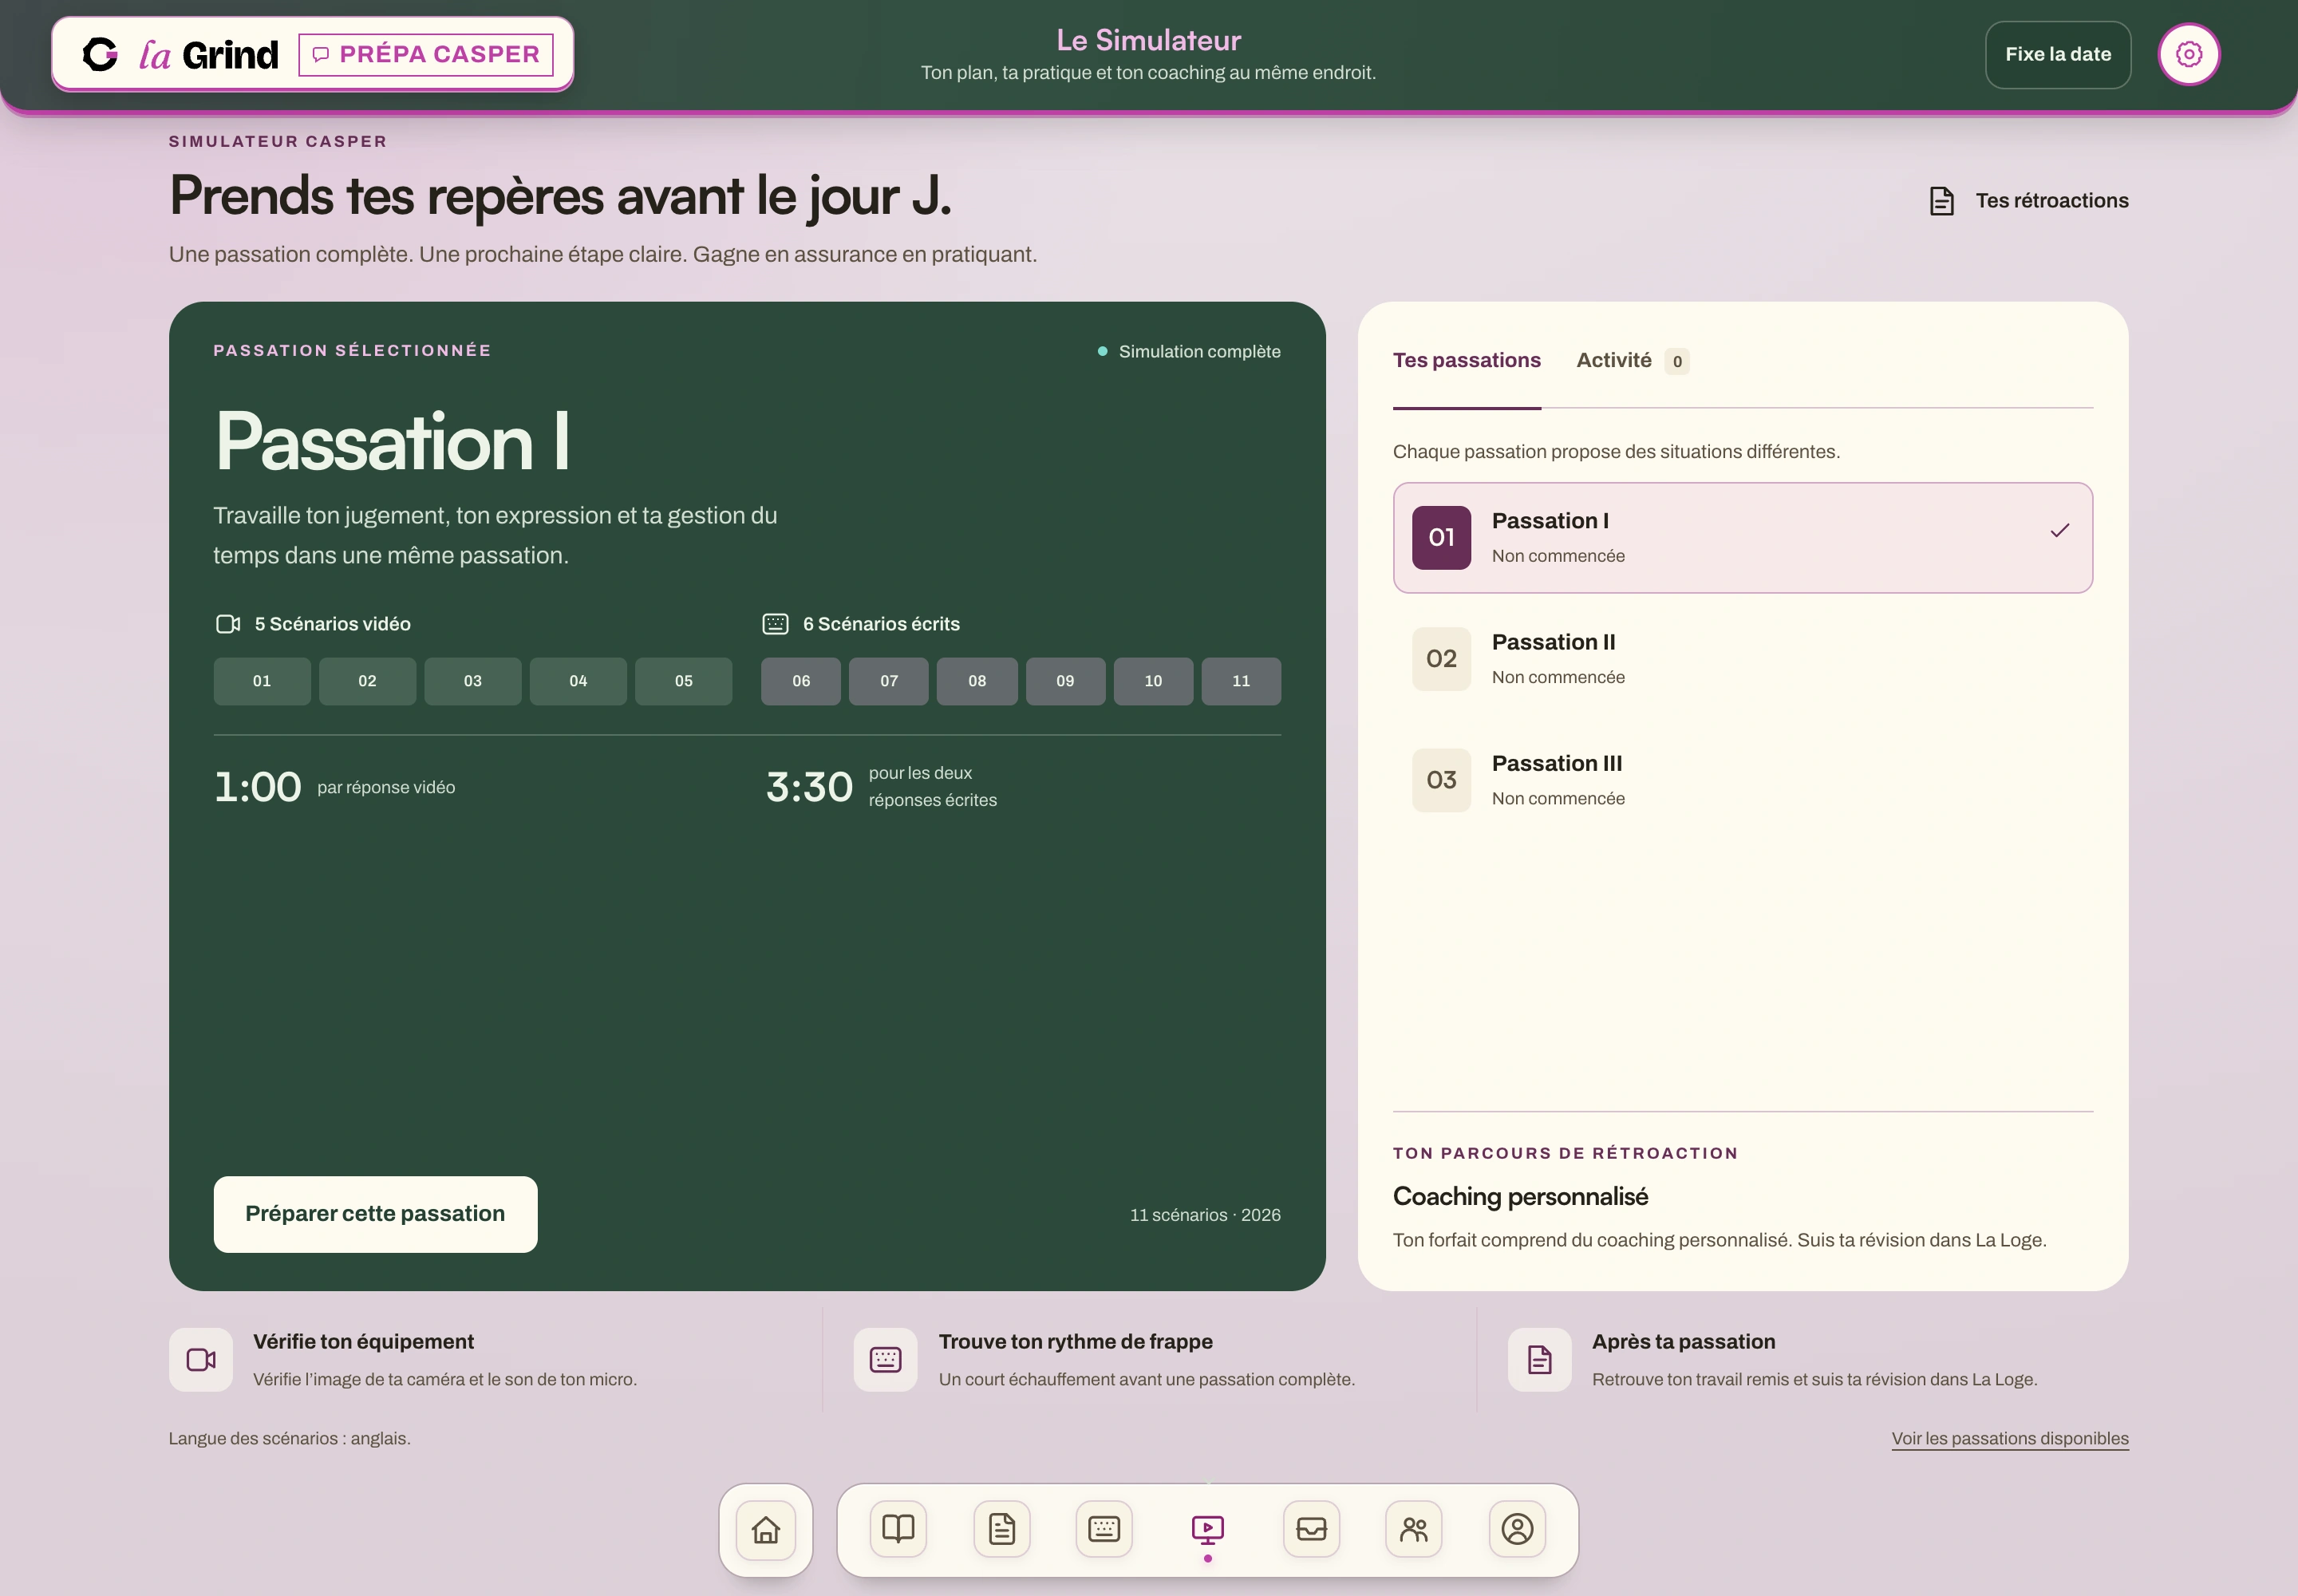Click the PRÉPA CASPER badge
The width and height of the screenshot is (2298, 1596).
click(426, 54)
